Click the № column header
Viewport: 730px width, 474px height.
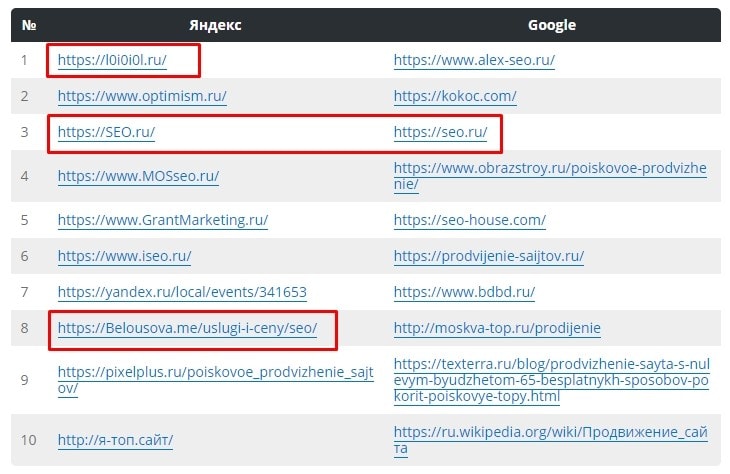coord(29,25)
